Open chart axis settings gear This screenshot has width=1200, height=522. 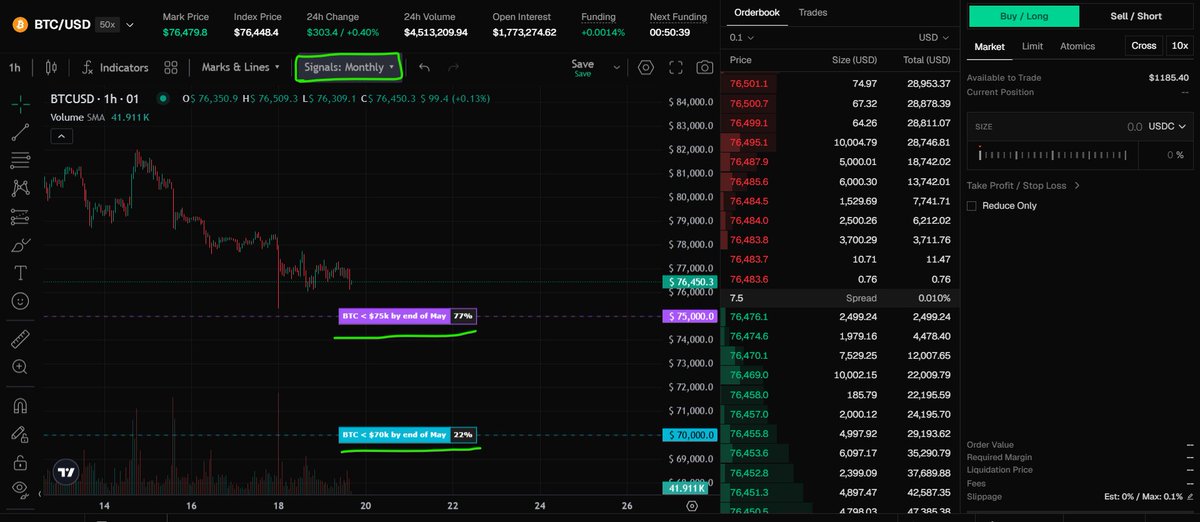click(692, 506)
